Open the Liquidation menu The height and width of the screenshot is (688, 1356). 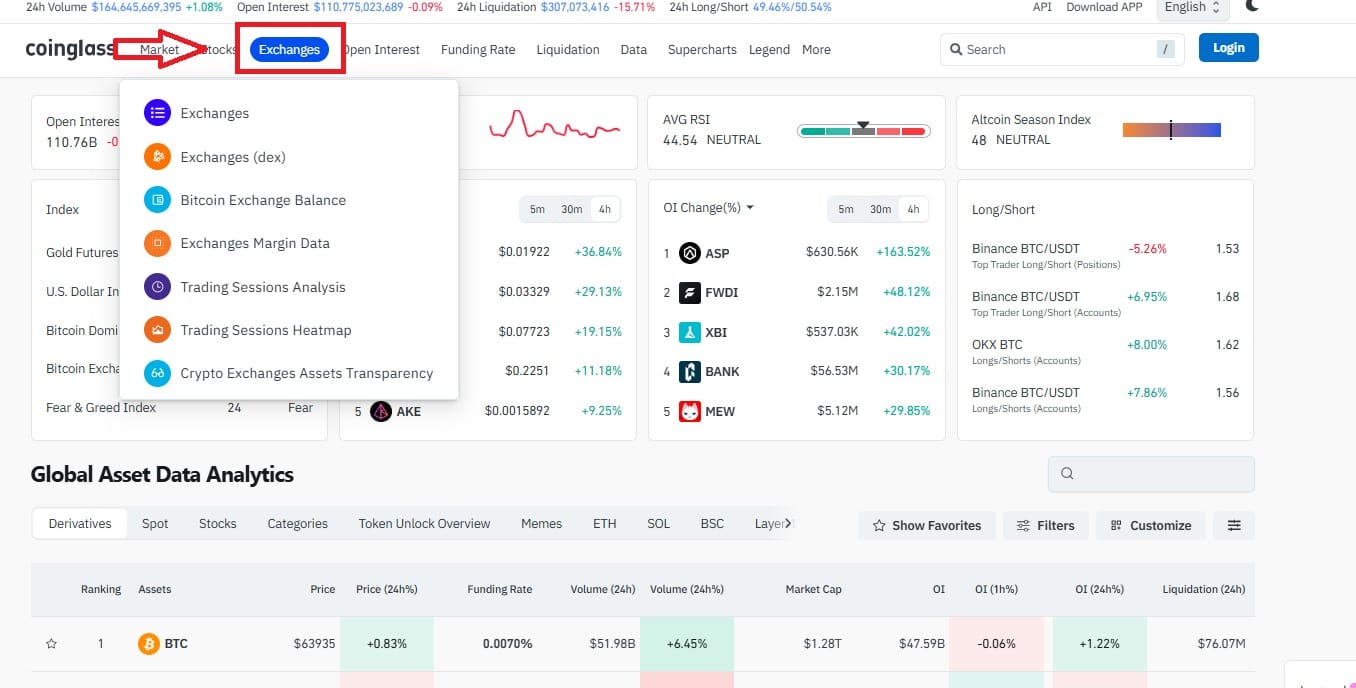(568, 49)
